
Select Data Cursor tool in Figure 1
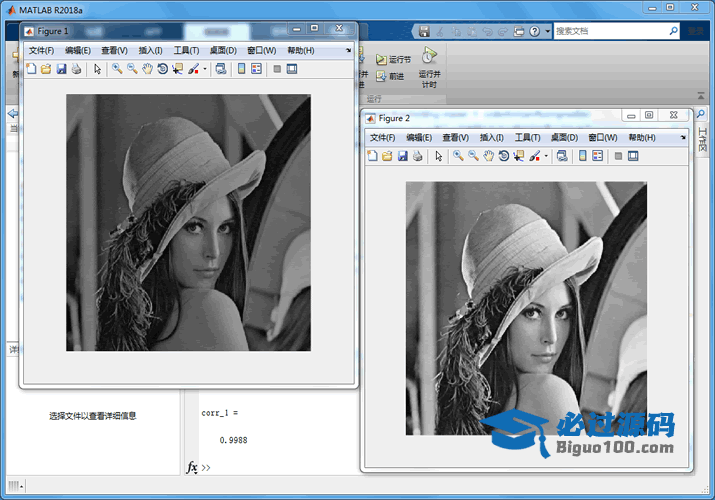(x=177, y=69)
